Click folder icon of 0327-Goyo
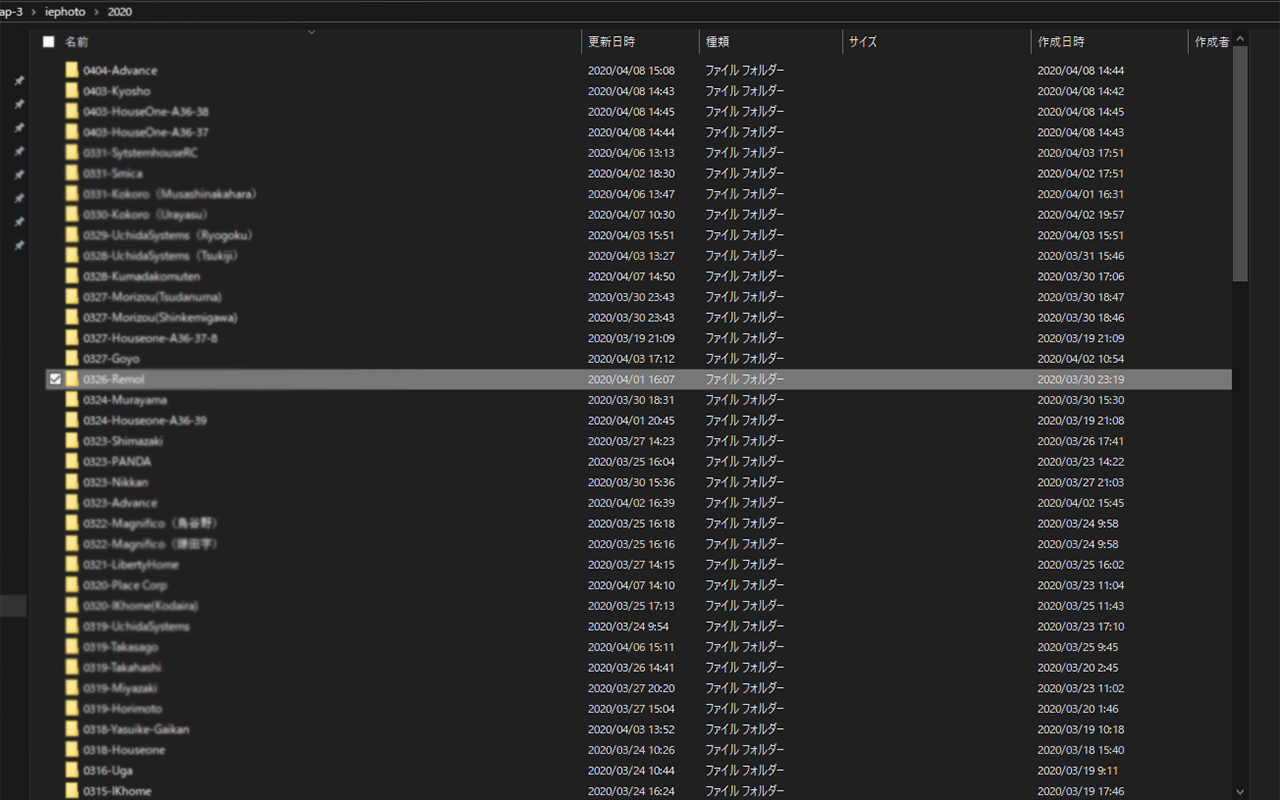1280x800 pixels. 72,358
